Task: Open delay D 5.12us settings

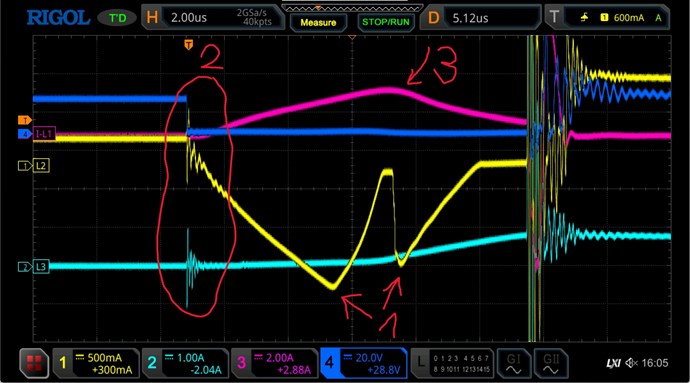Action: click(x=481, y=18)
